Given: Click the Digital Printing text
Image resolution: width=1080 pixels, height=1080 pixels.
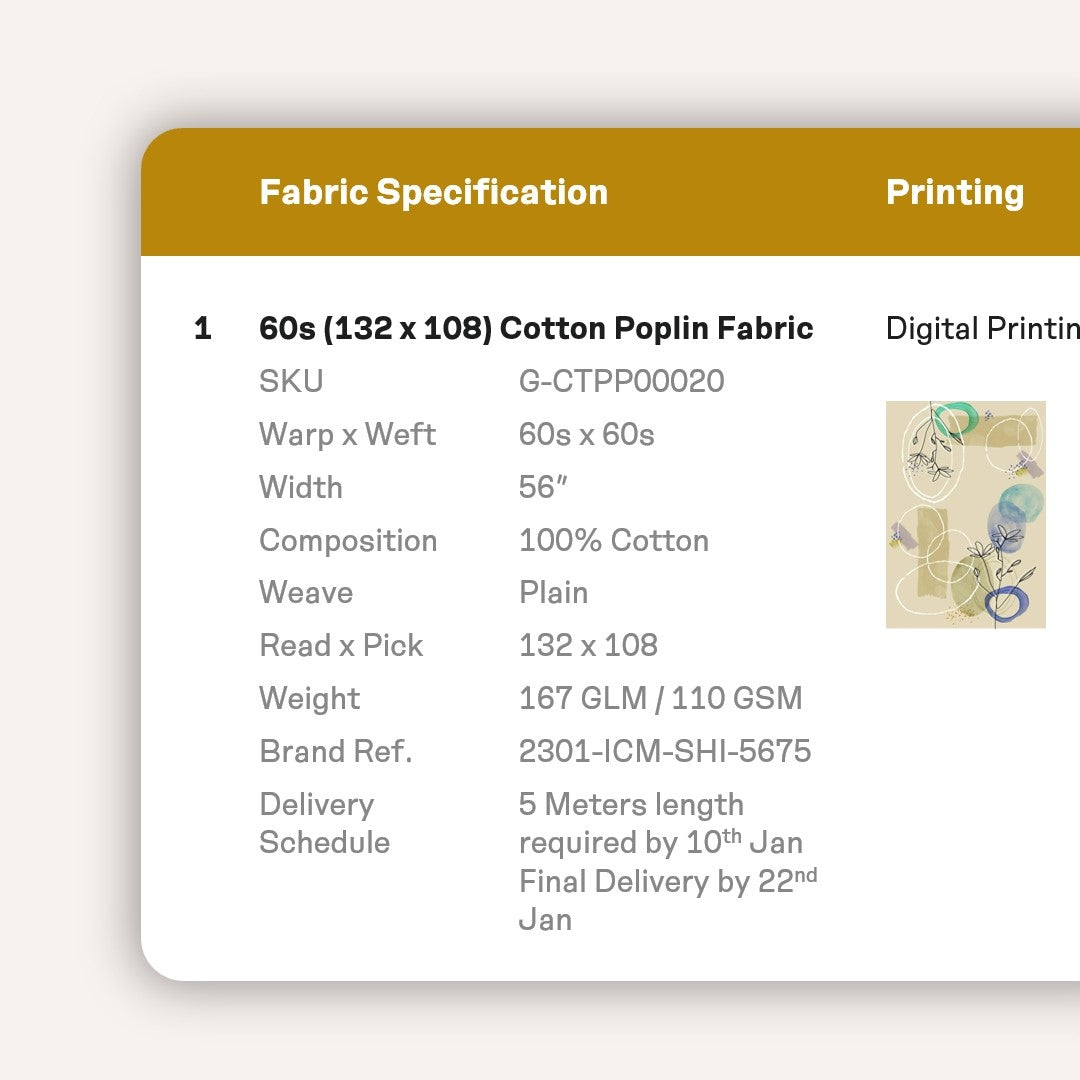Looking at the screenshot, I should coord(982,328).
